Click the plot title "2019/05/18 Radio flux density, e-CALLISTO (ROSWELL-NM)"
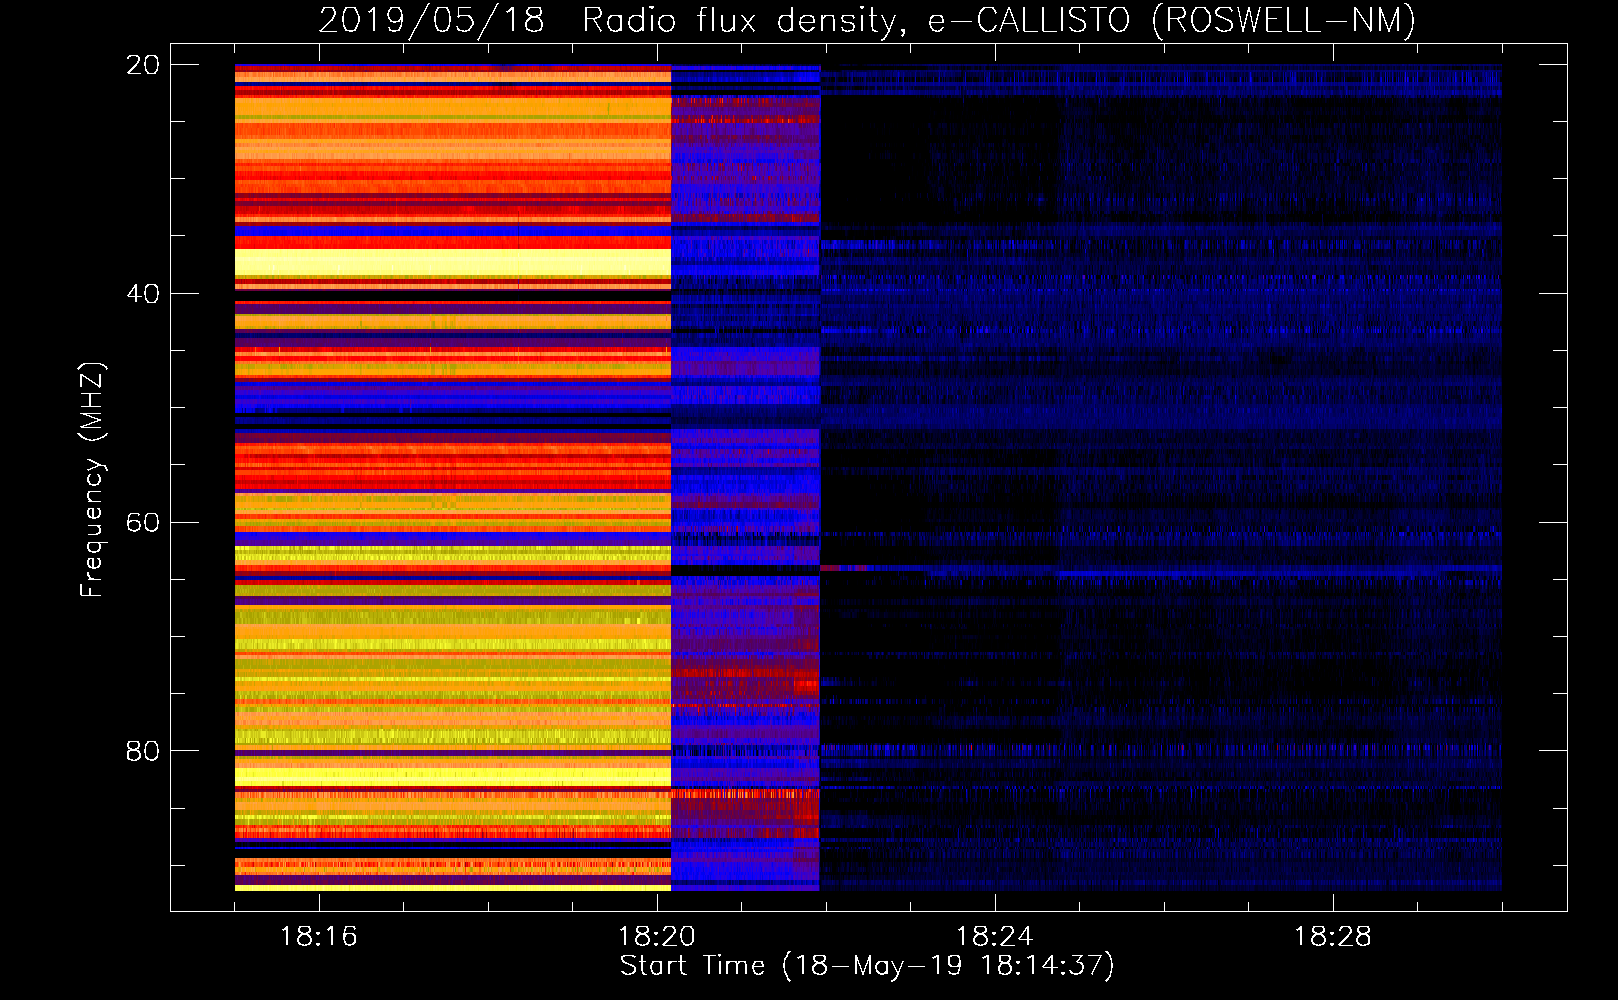This screenshot has height=1000, width=1618. point(867,20)
